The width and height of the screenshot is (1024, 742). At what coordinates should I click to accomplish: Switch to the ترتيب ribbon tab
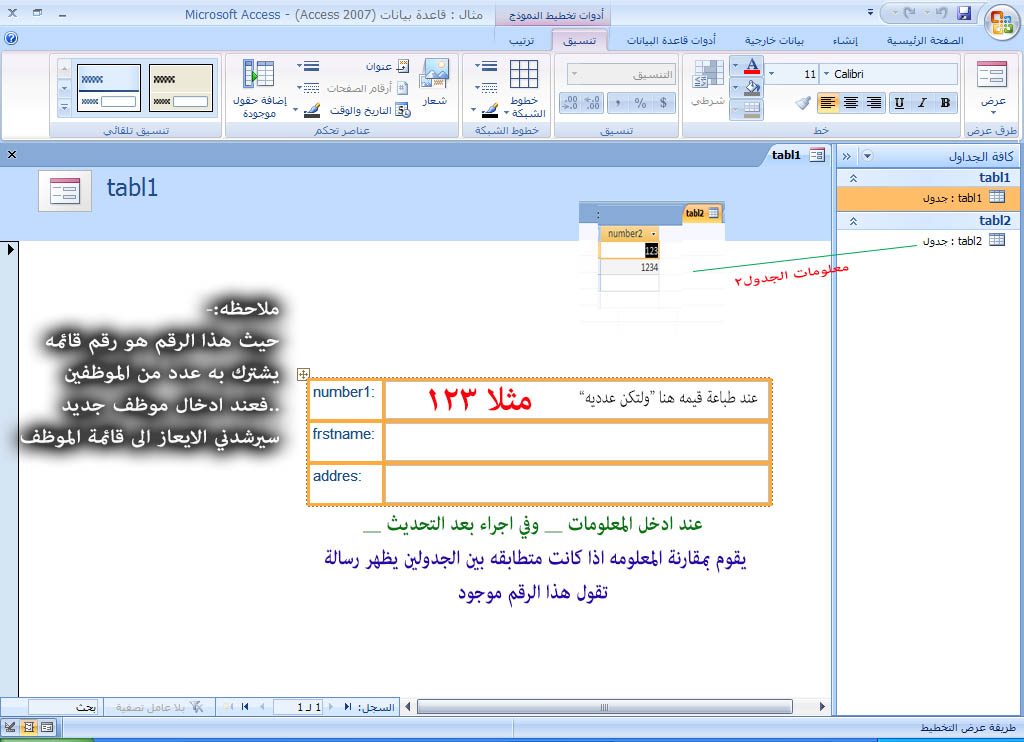coord(521,40)
